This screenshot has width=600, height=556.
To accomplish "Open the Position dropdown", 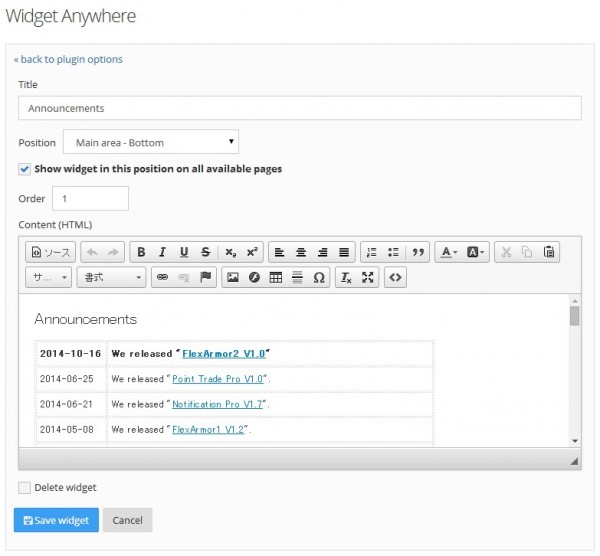I will pos(151,142).
